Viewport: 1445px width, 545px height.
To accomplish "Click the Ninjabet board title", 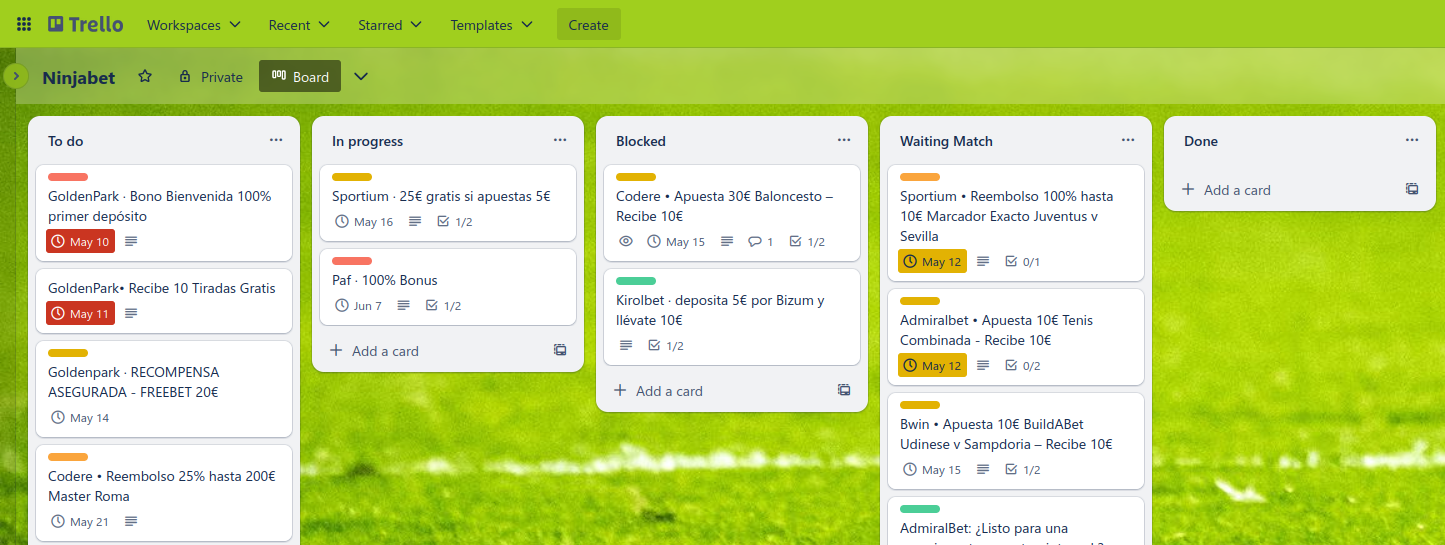I will click(79, 77).
